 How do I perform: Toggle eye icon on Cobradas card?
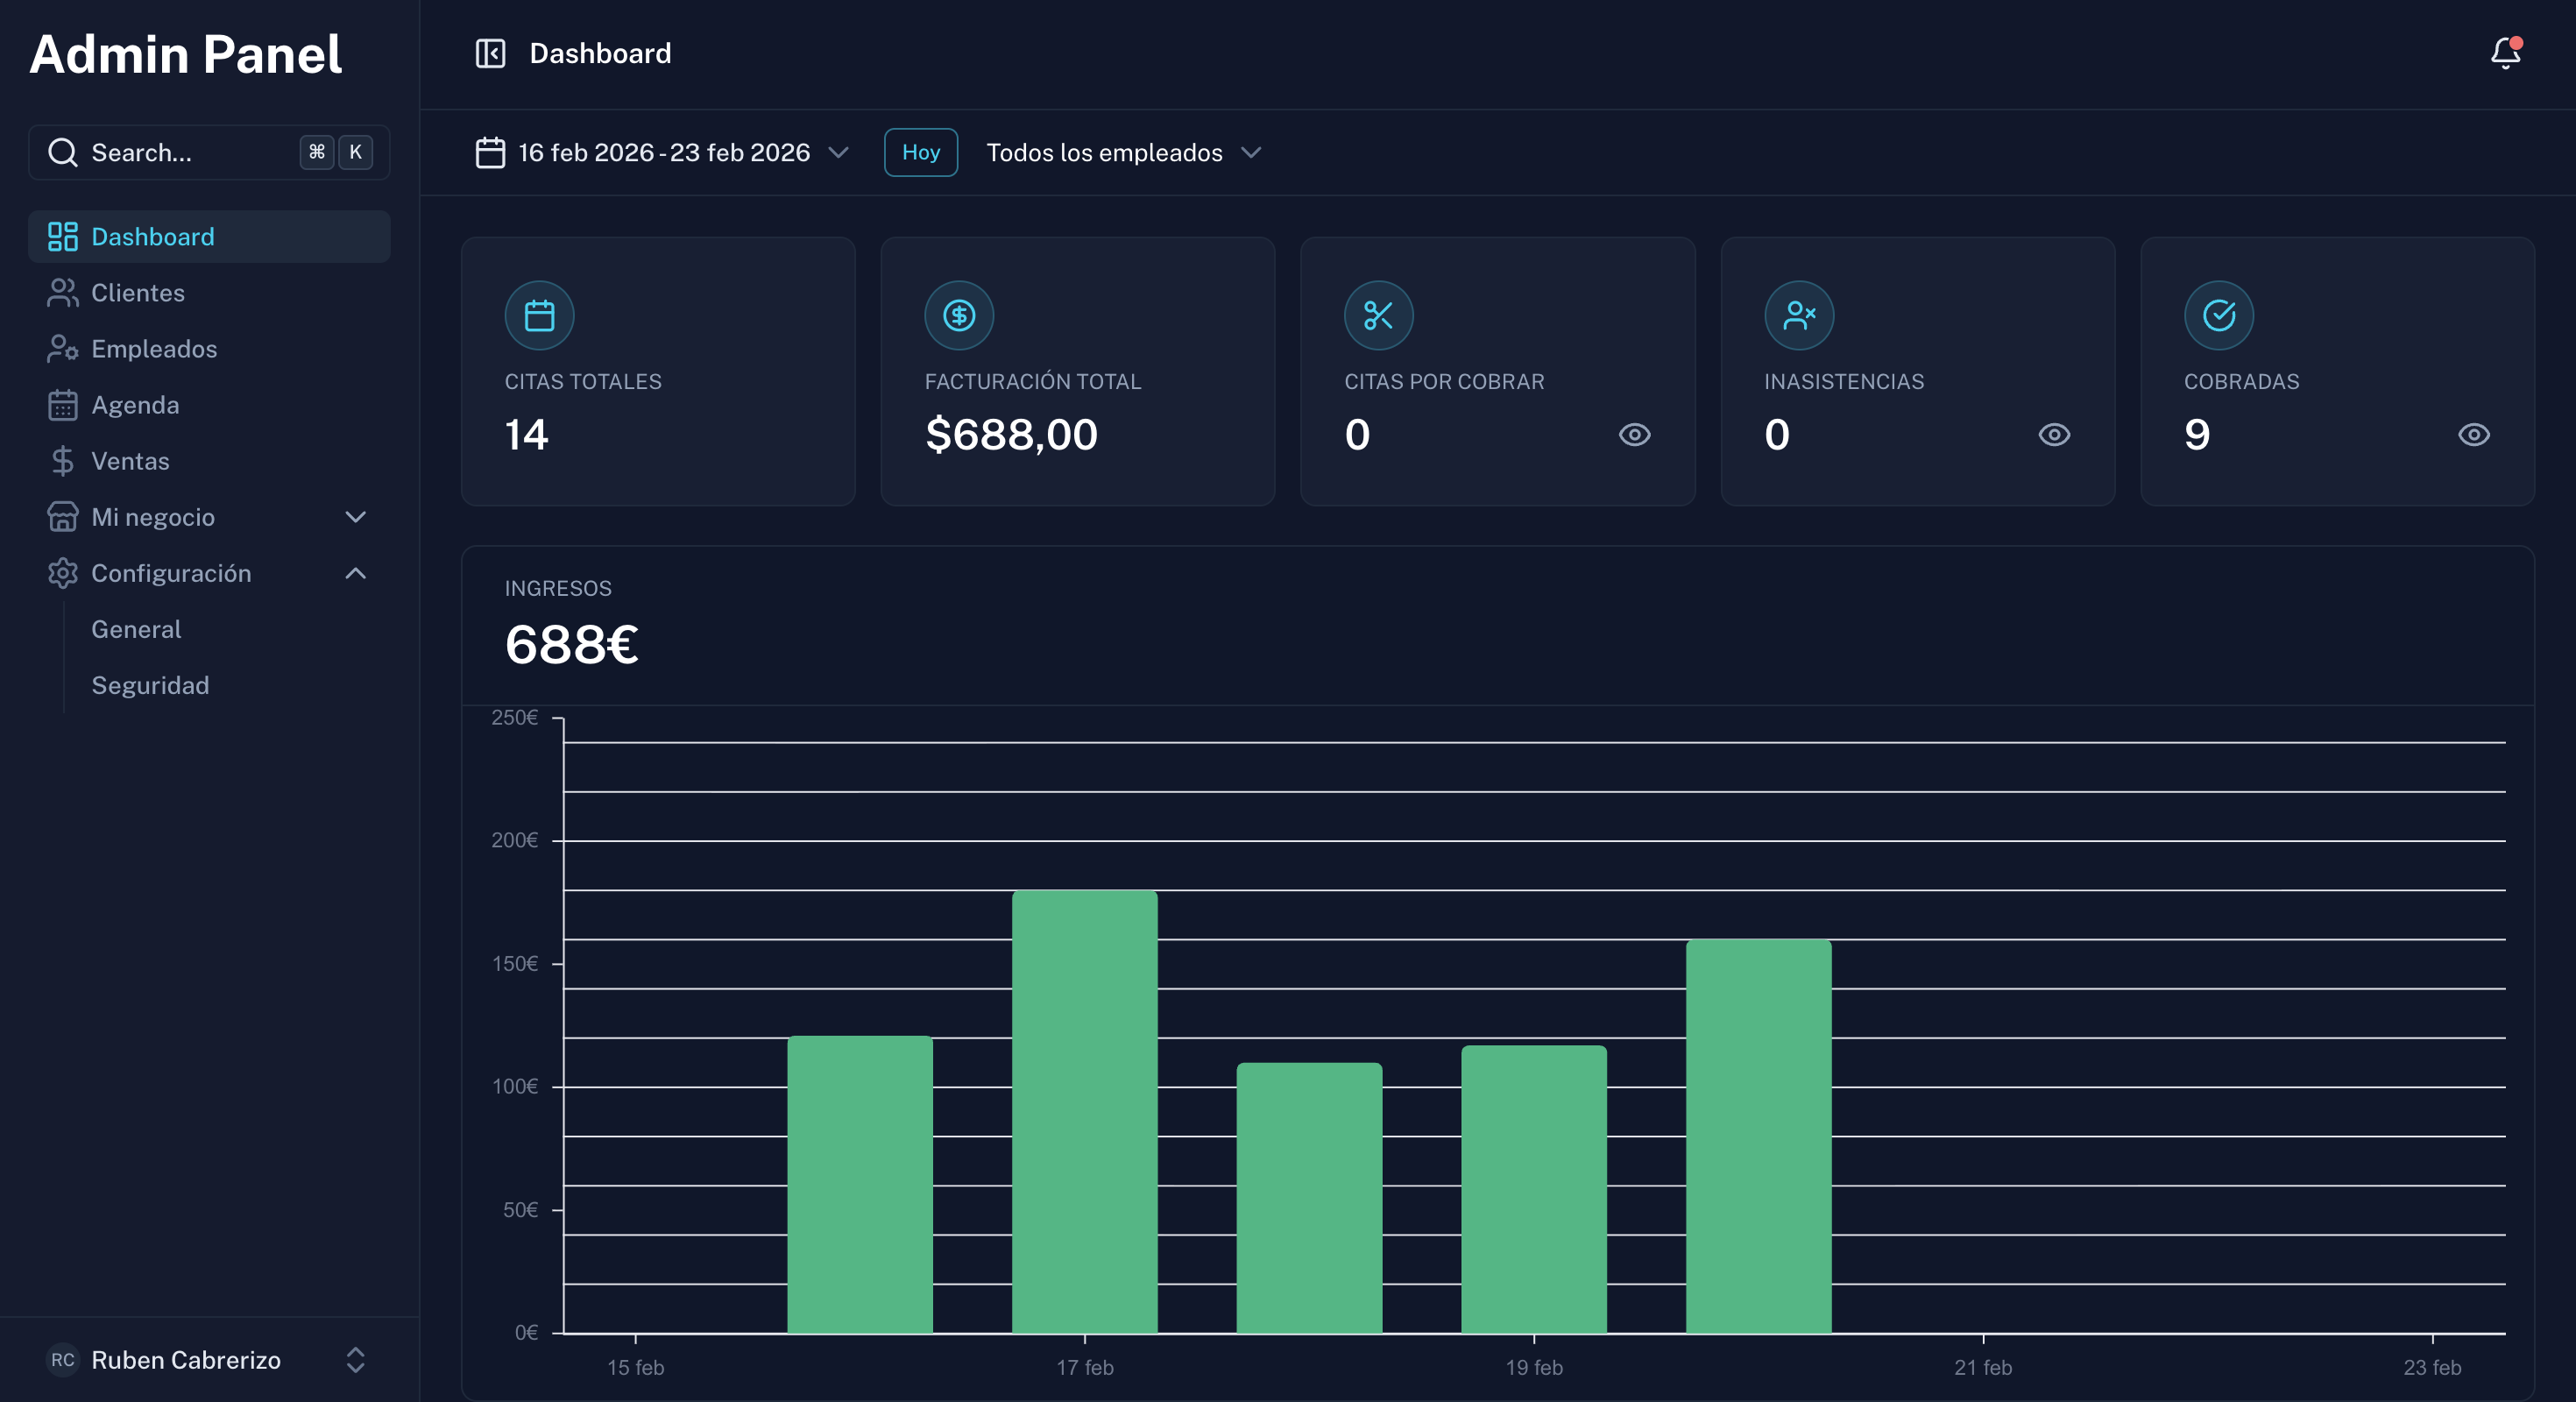[x=2473, y=435]
